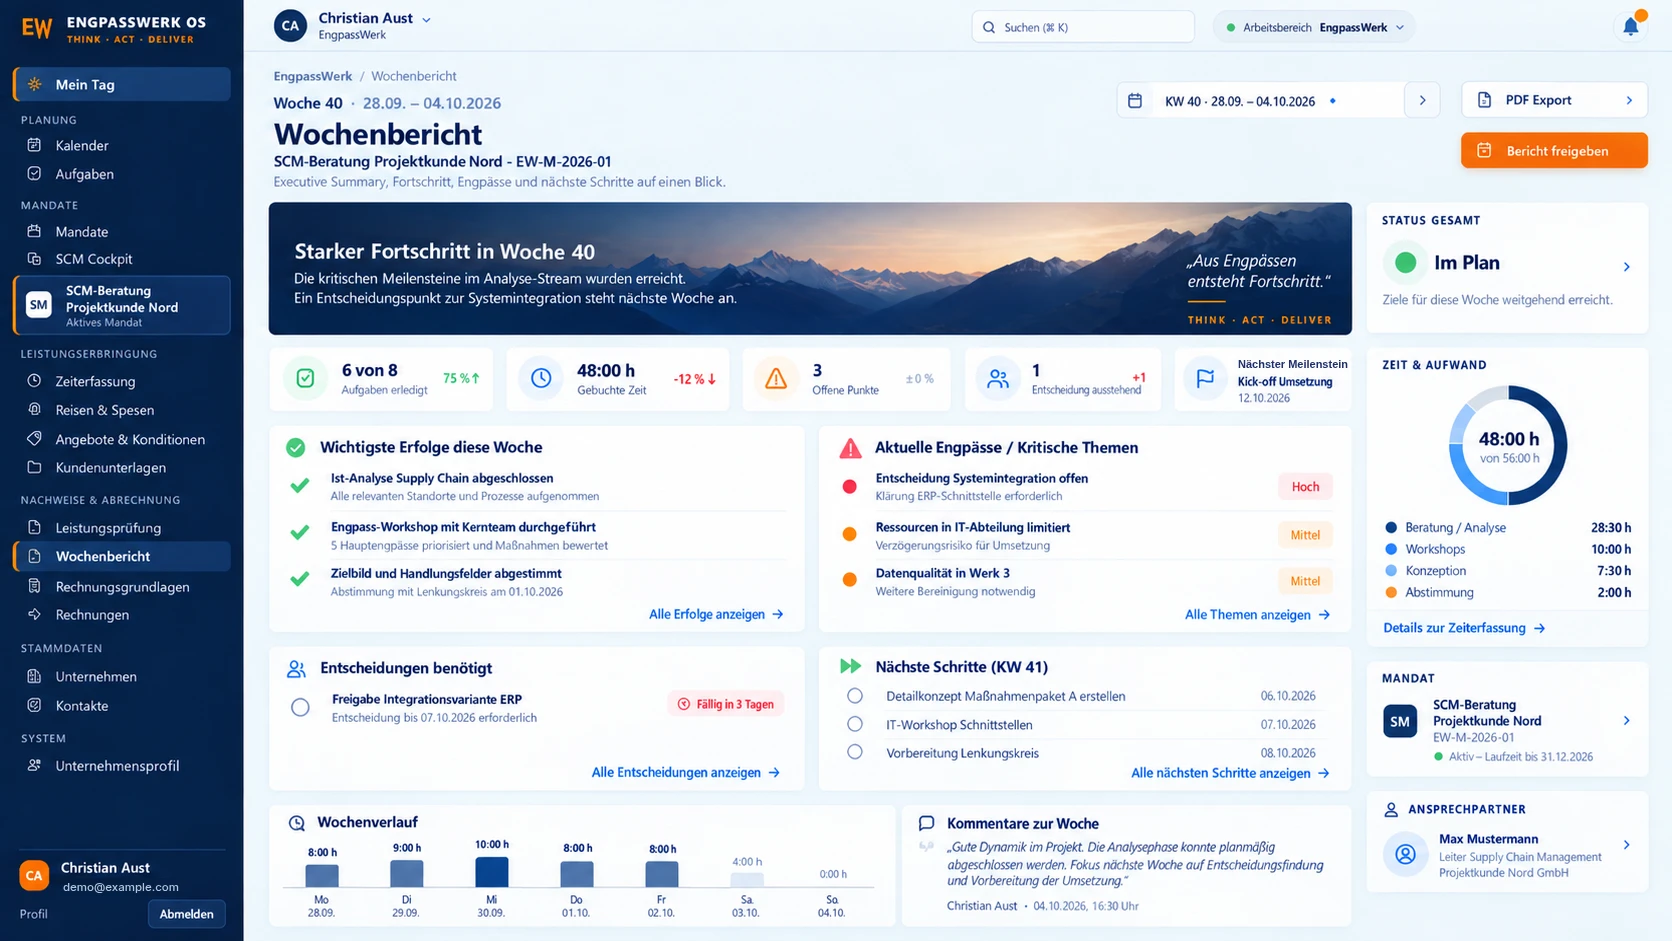Click the Bericht freigeben button
Screen dimensions: 1672x941
tap(1554, 151)
